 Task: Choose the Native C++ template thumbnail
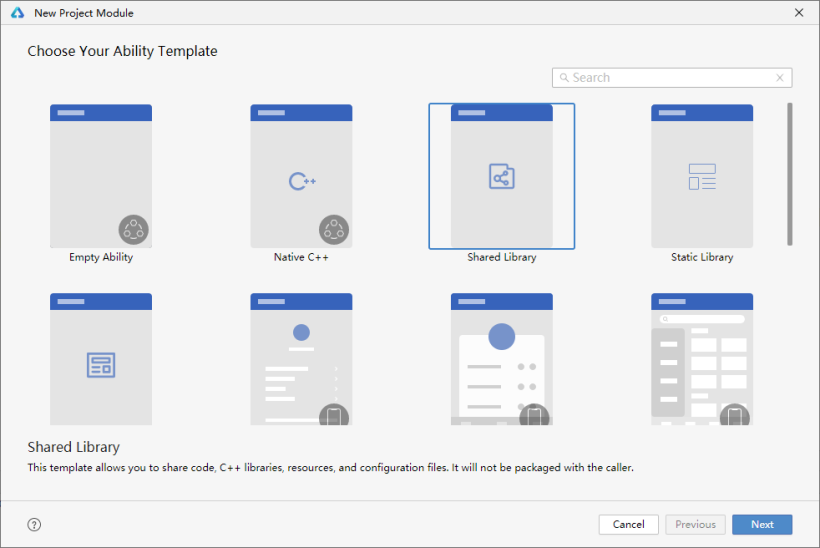click(301, 176)
